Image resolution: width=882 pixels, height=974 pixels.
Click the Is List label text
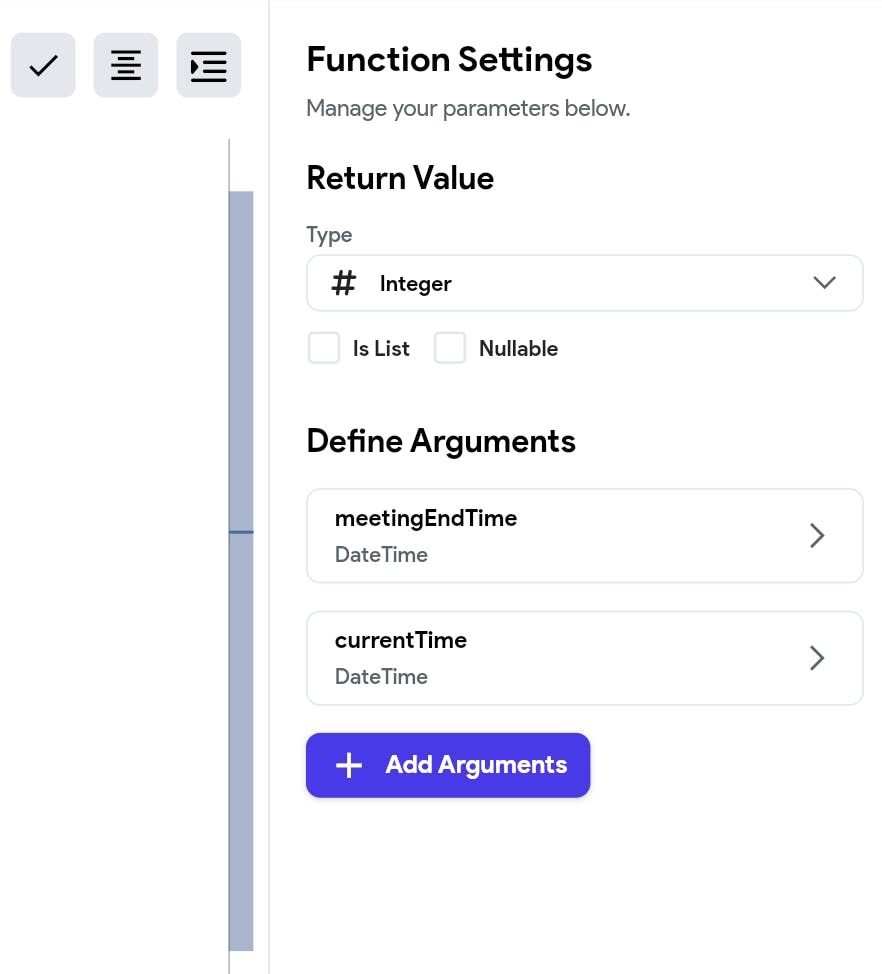click(x=381, y=348)
